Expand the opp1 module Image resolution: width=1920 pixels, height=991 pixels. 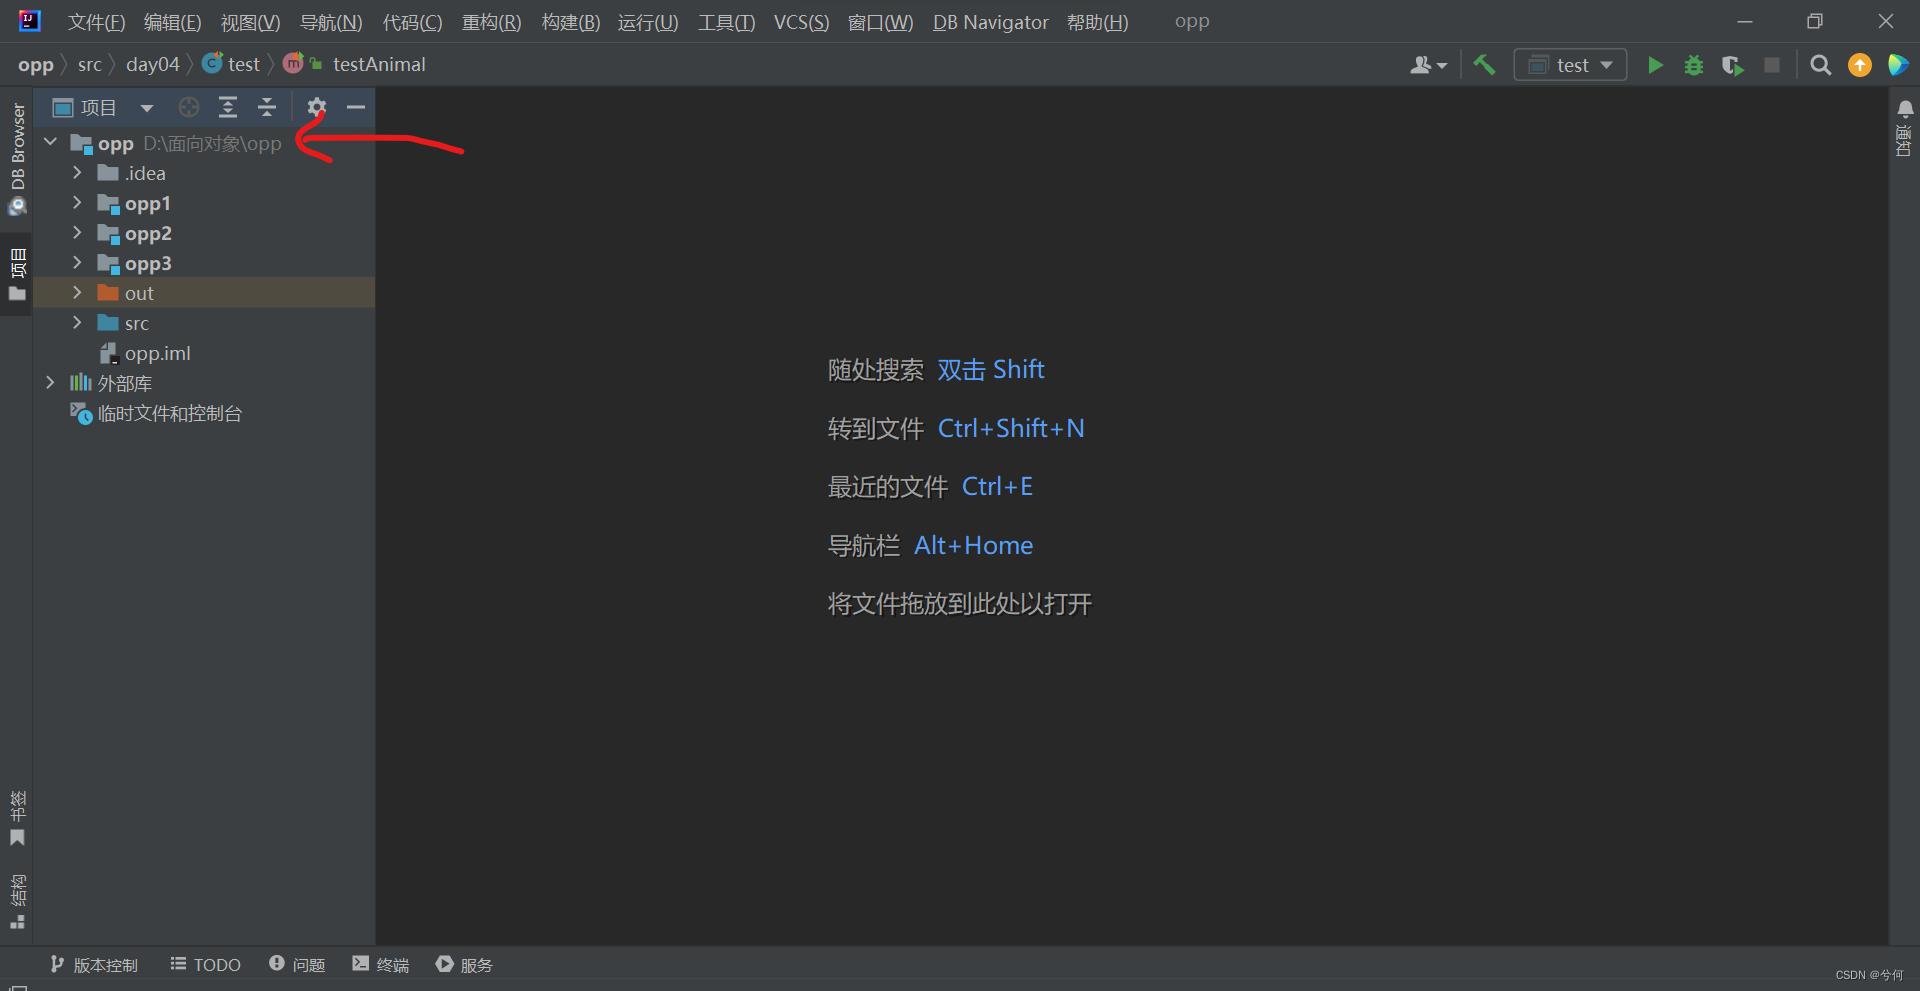(77, 202)
